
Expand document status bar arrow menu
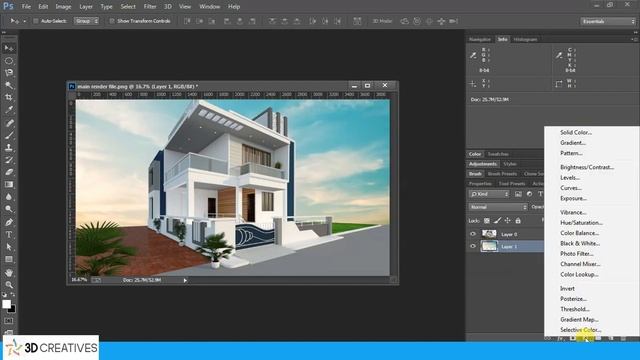[x=185, y=280]
